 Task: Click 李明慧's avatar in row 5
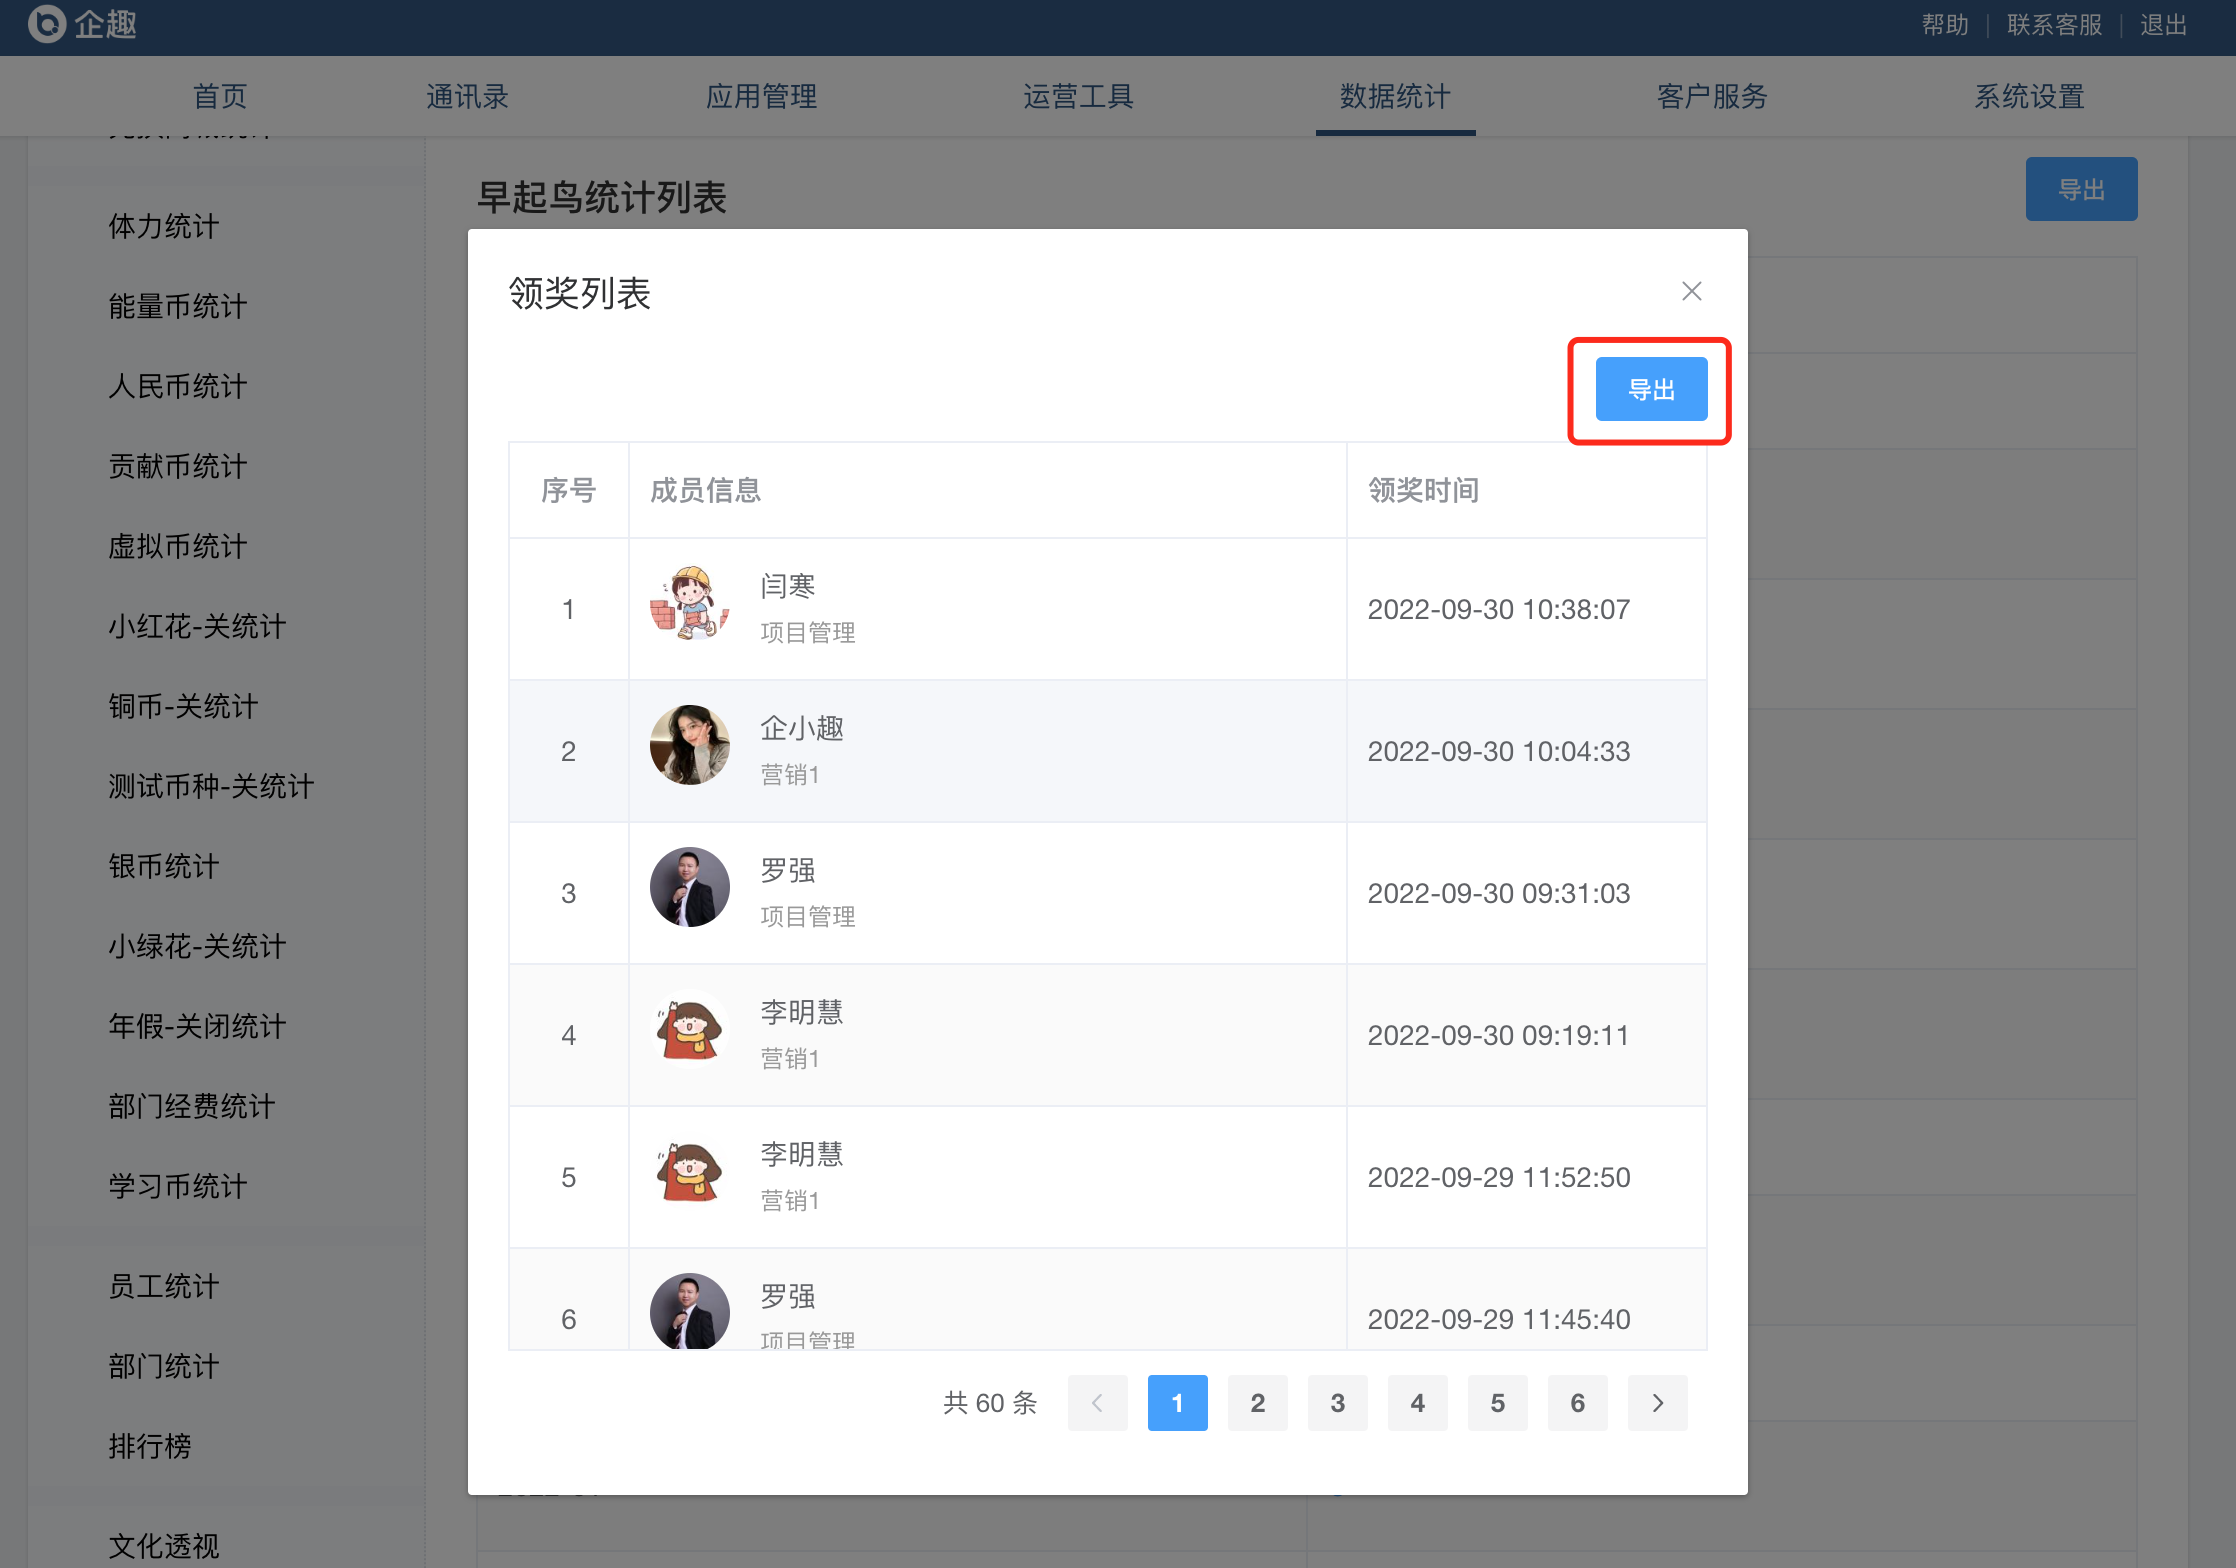[689, 1171]
